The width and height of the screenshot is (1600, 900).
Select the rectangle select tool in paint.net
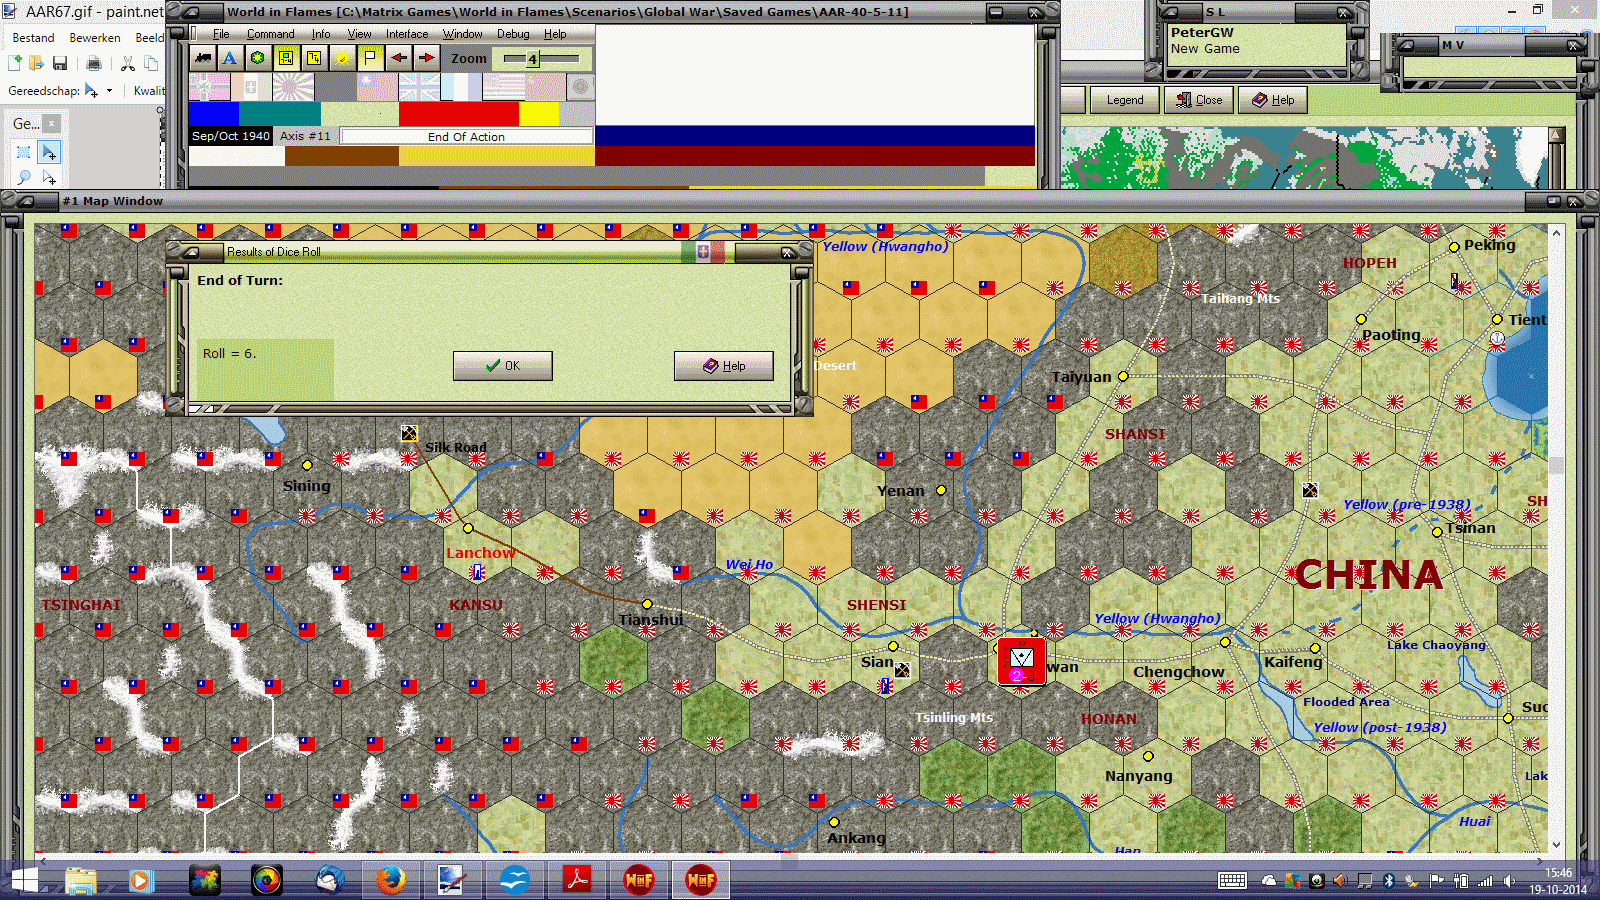[24, 152]
